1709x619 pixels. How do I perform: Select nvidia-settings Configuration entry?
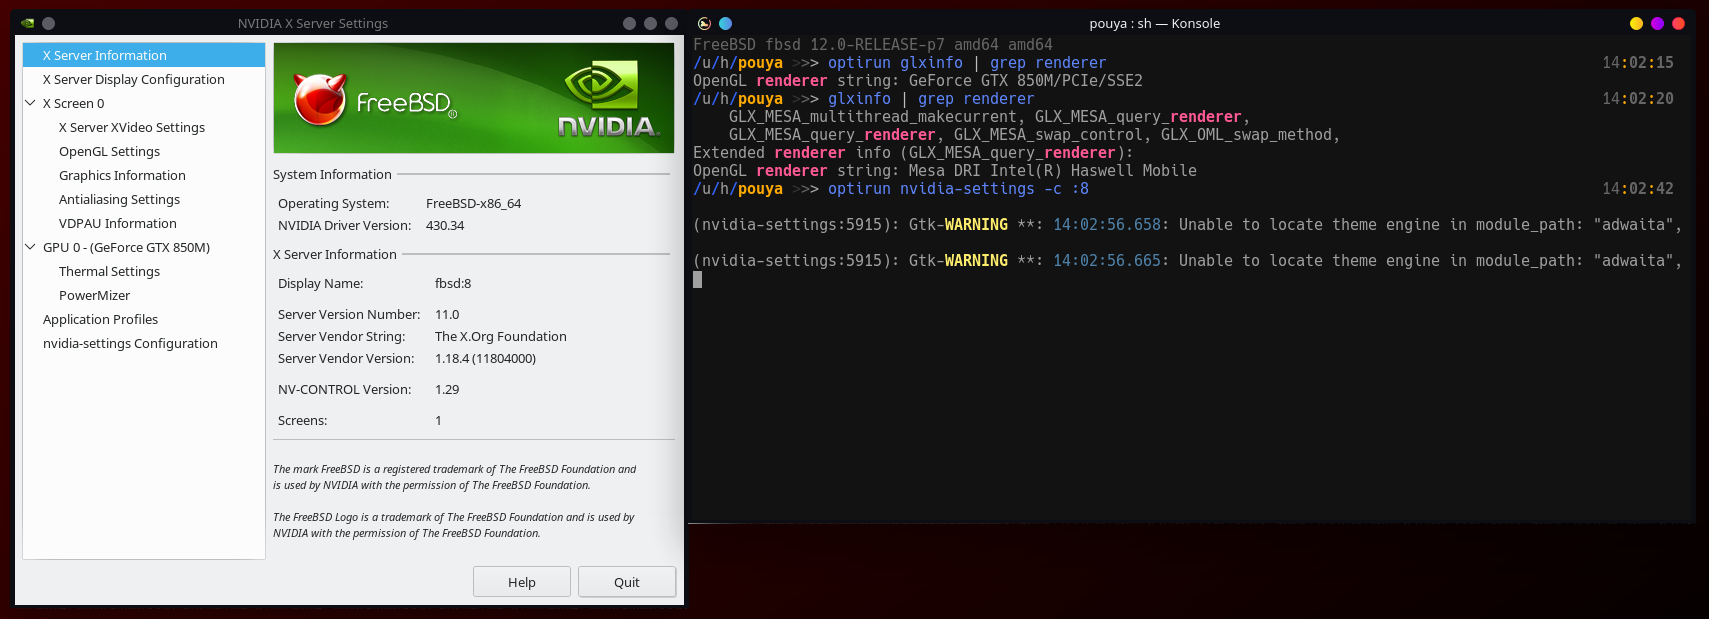click(x=130, y=343)
